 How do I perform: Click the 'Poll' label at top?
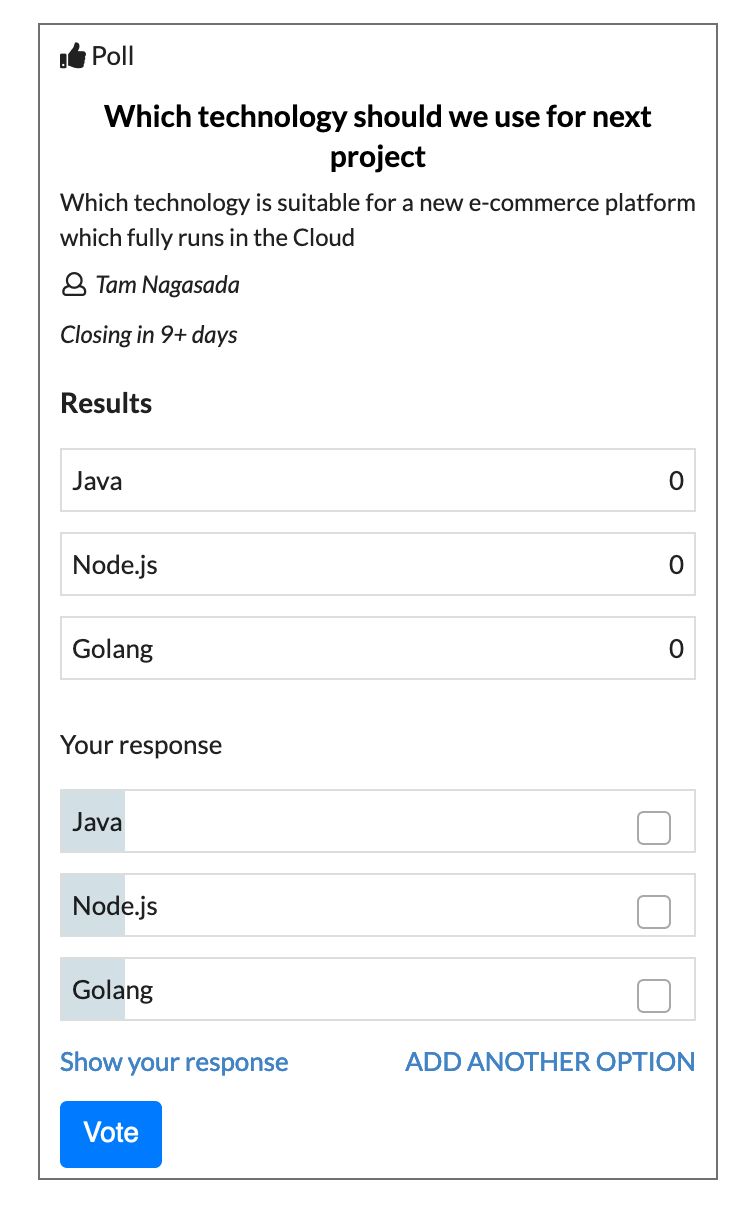113,57
